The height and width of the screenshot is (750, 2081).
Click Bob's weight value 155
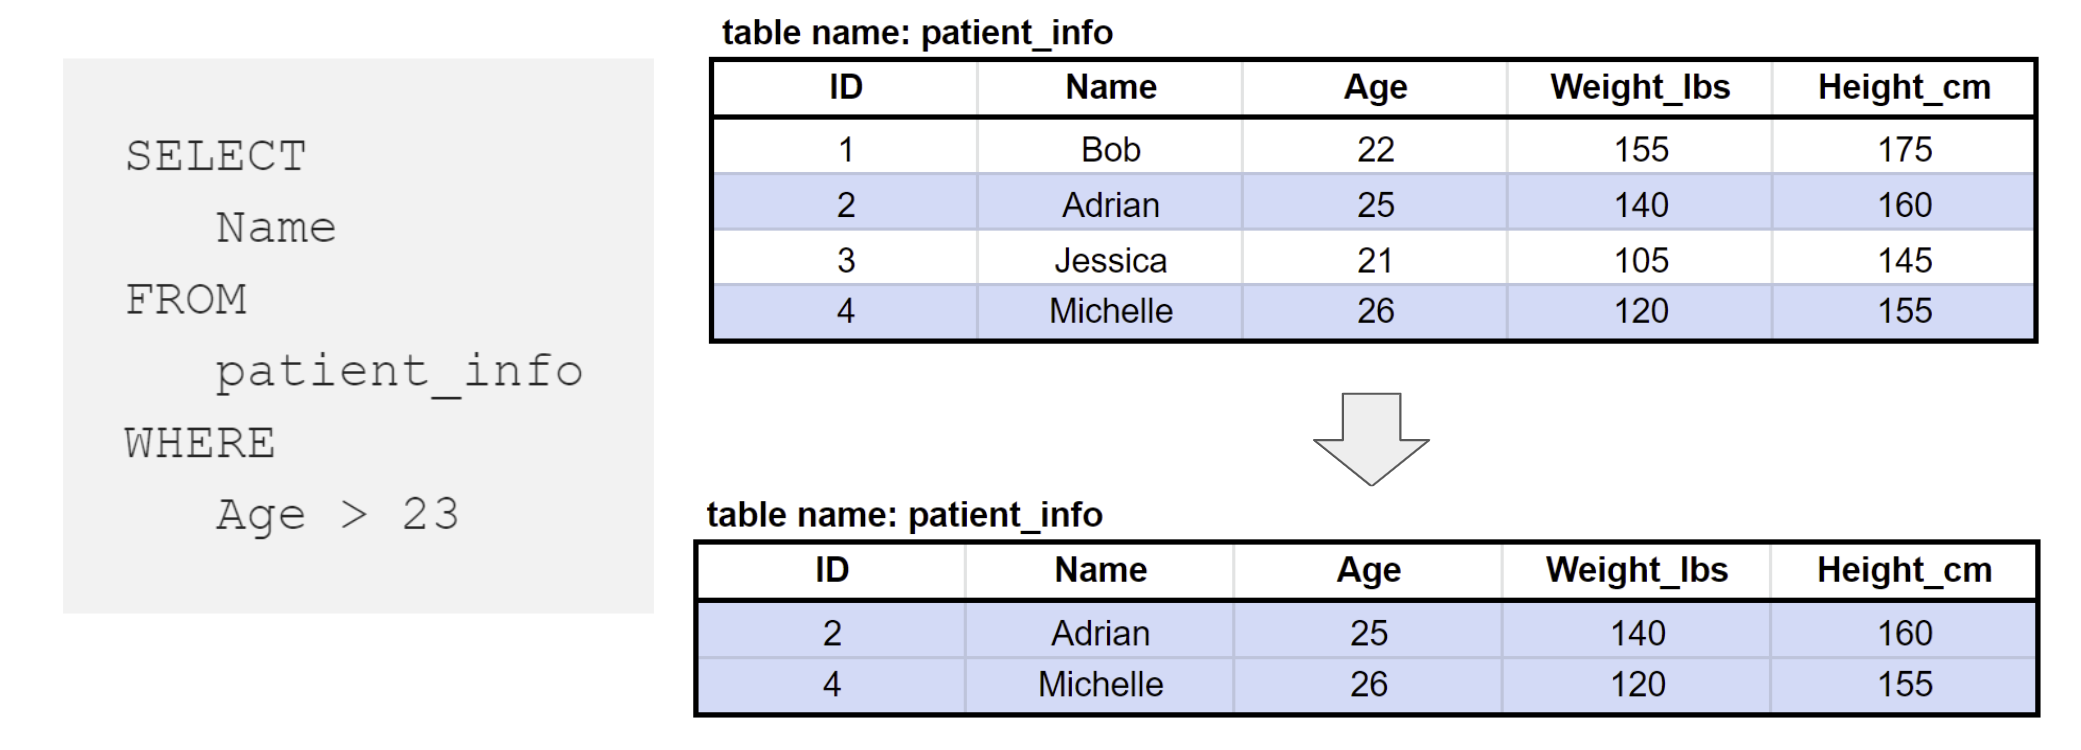1641,150
